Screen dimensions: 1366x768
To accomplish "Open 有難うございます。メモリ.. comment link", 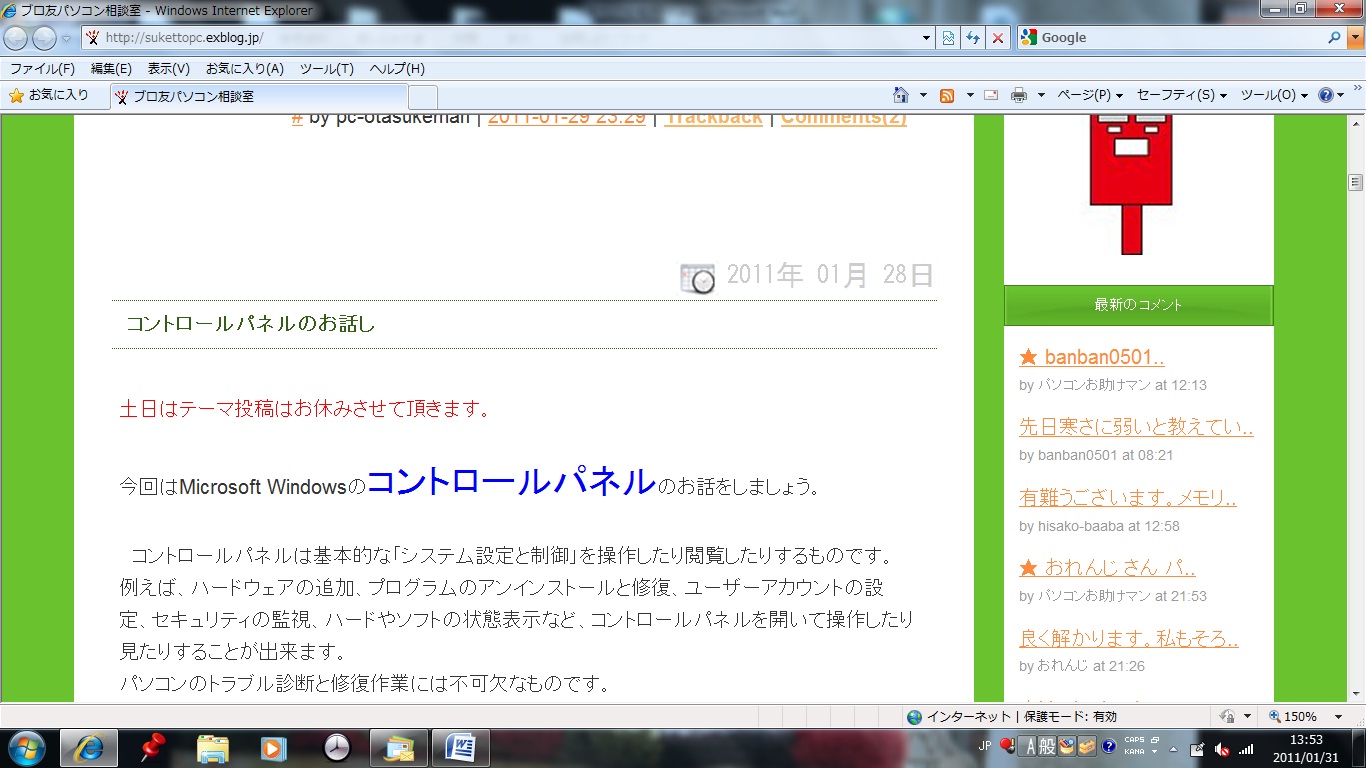I will tap(1128, 497).
